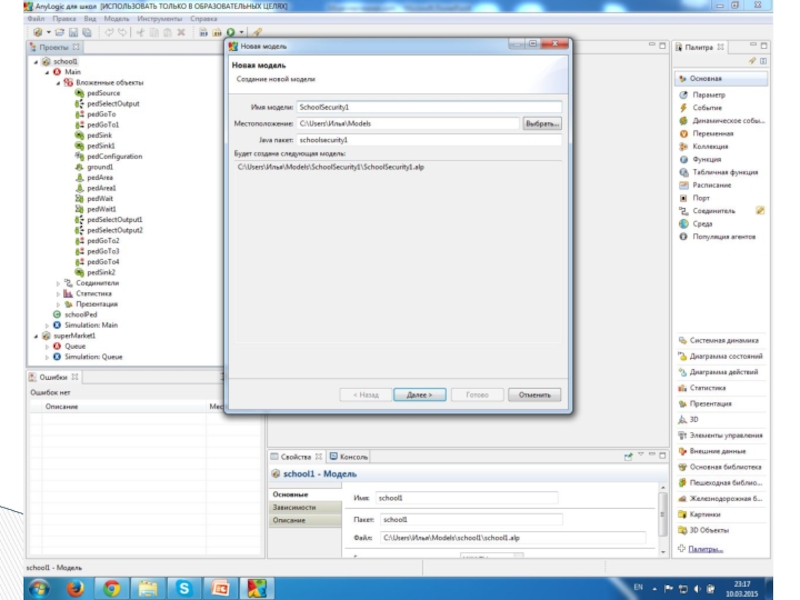Pick Соединитель icon in palette
The height and width of the screenshot is (600, 800).
(684, 211)
